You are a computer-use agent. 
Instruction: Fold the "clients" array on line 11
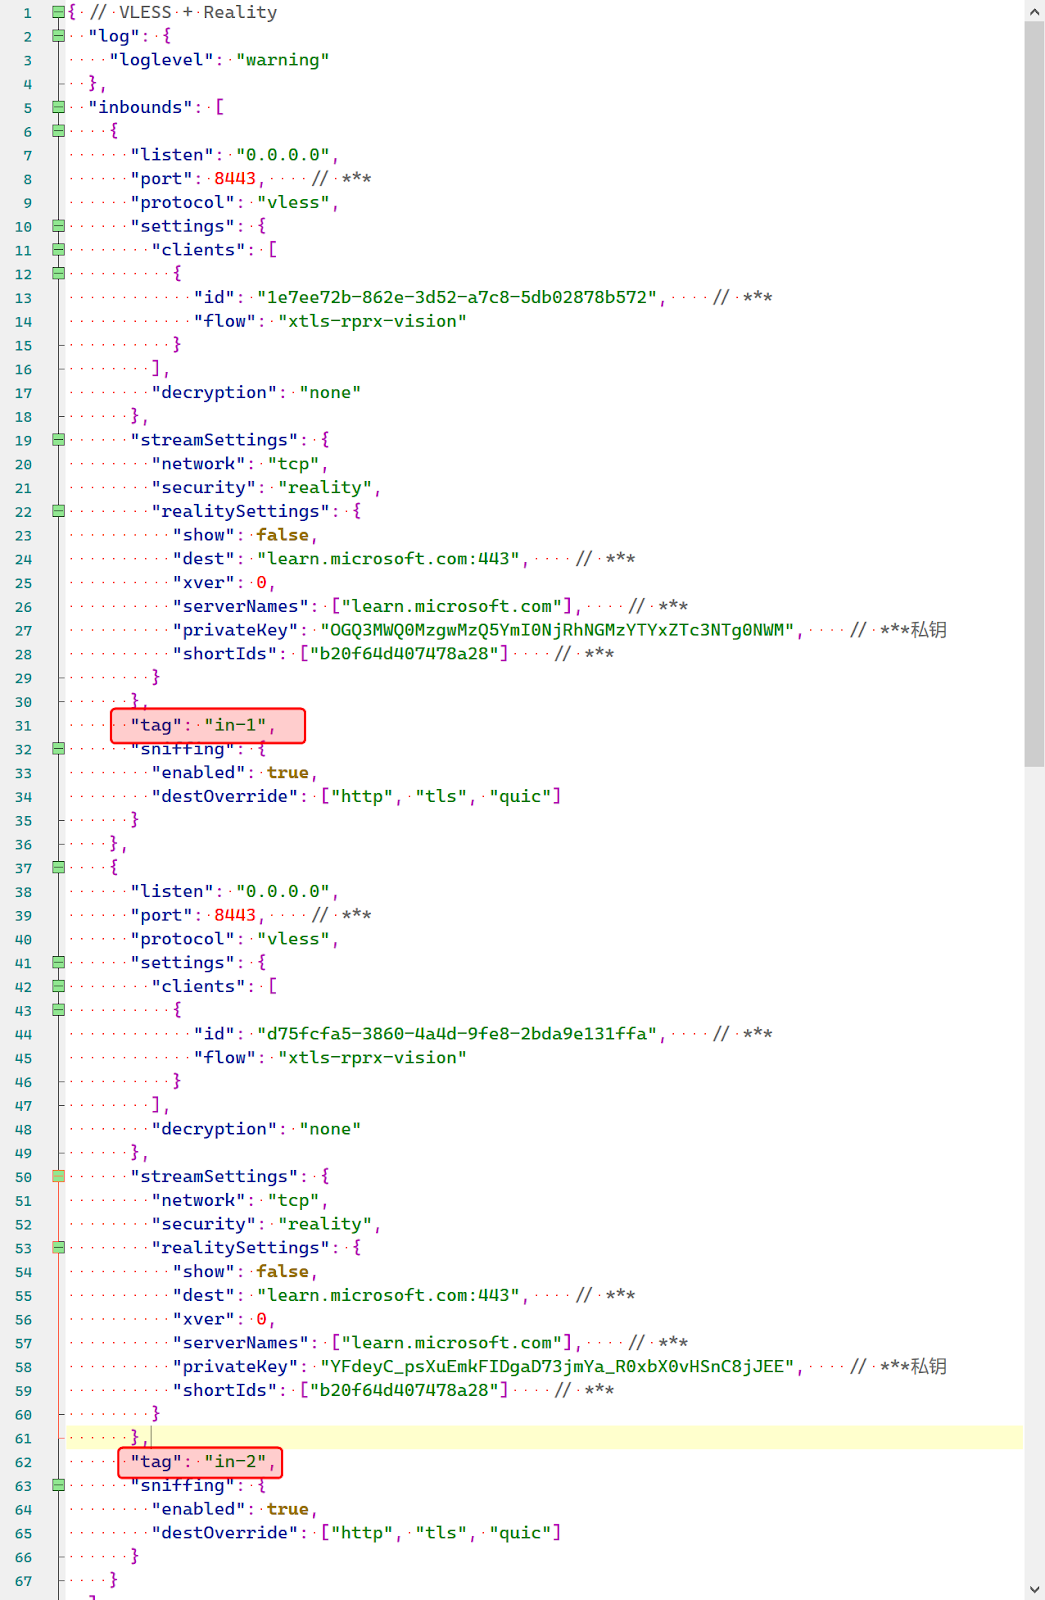[58, 250]
